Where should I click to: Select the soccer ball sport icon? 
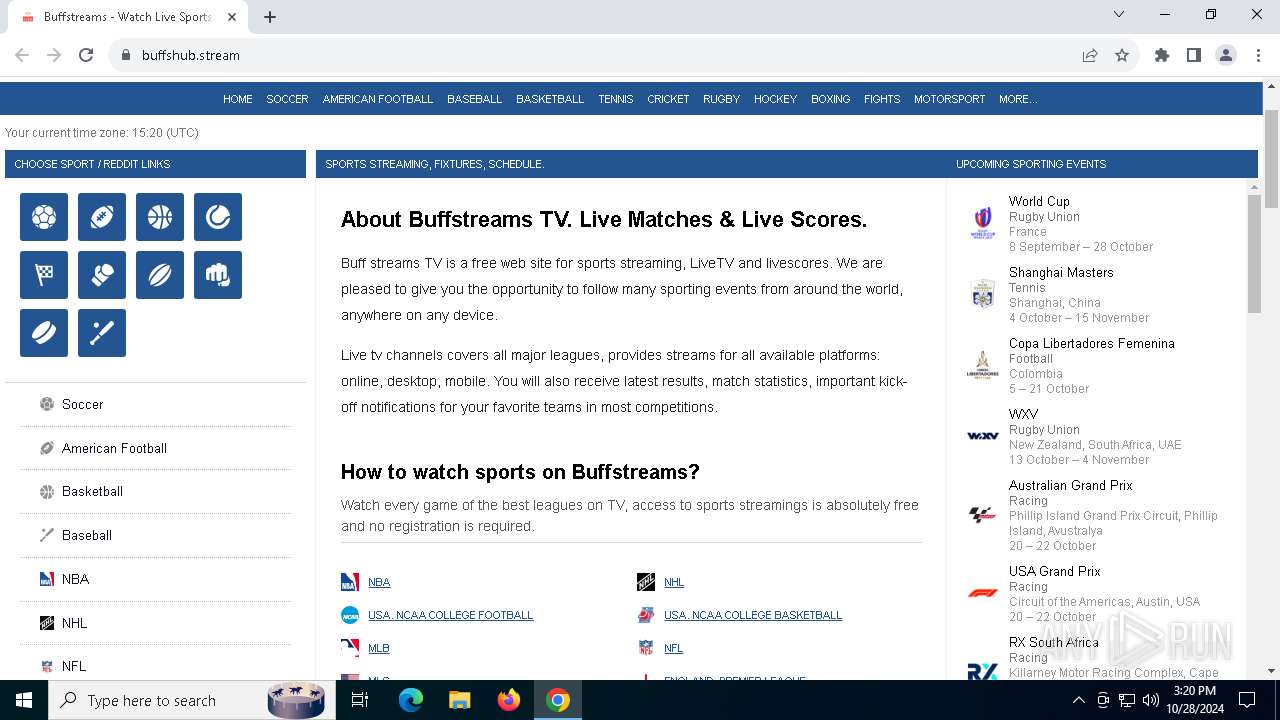point(44,217)
